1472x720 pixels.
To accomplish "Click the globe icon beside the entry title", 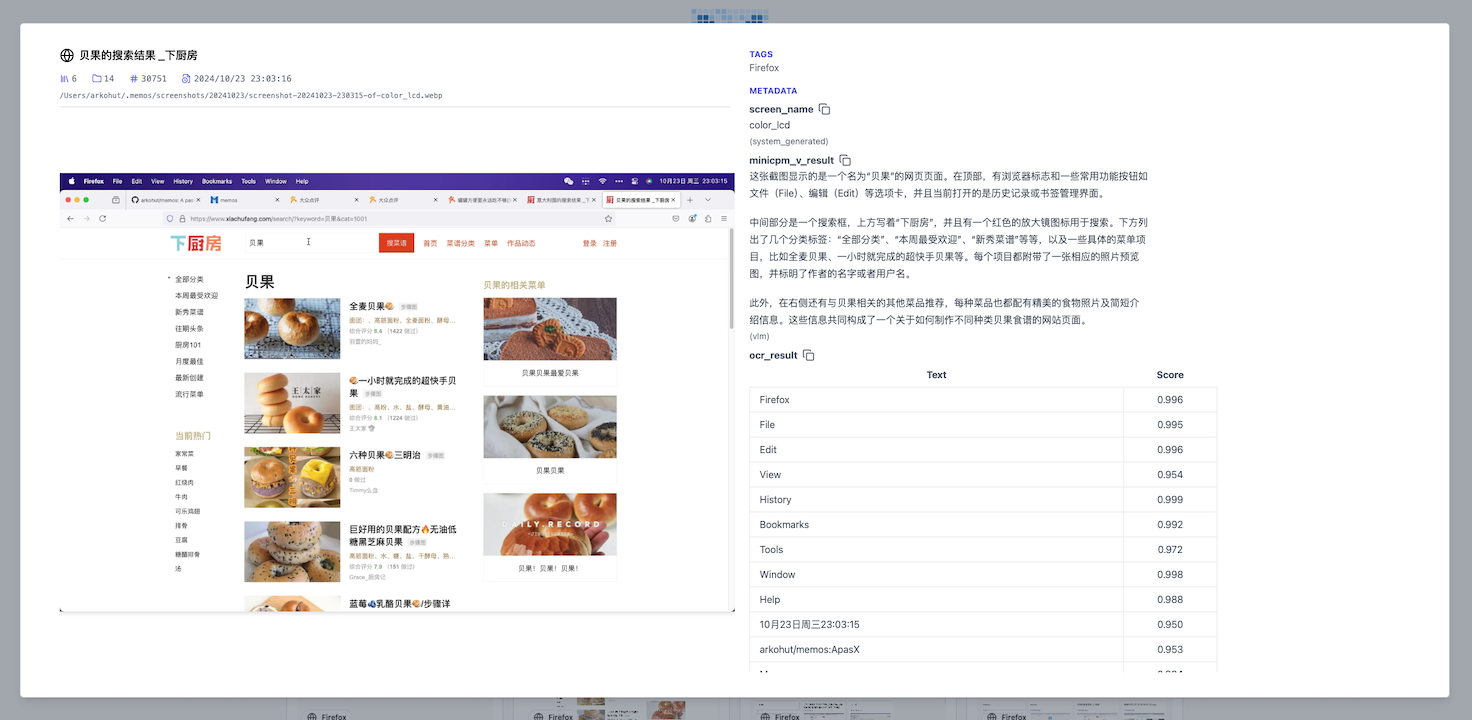I will pos(67,56).
